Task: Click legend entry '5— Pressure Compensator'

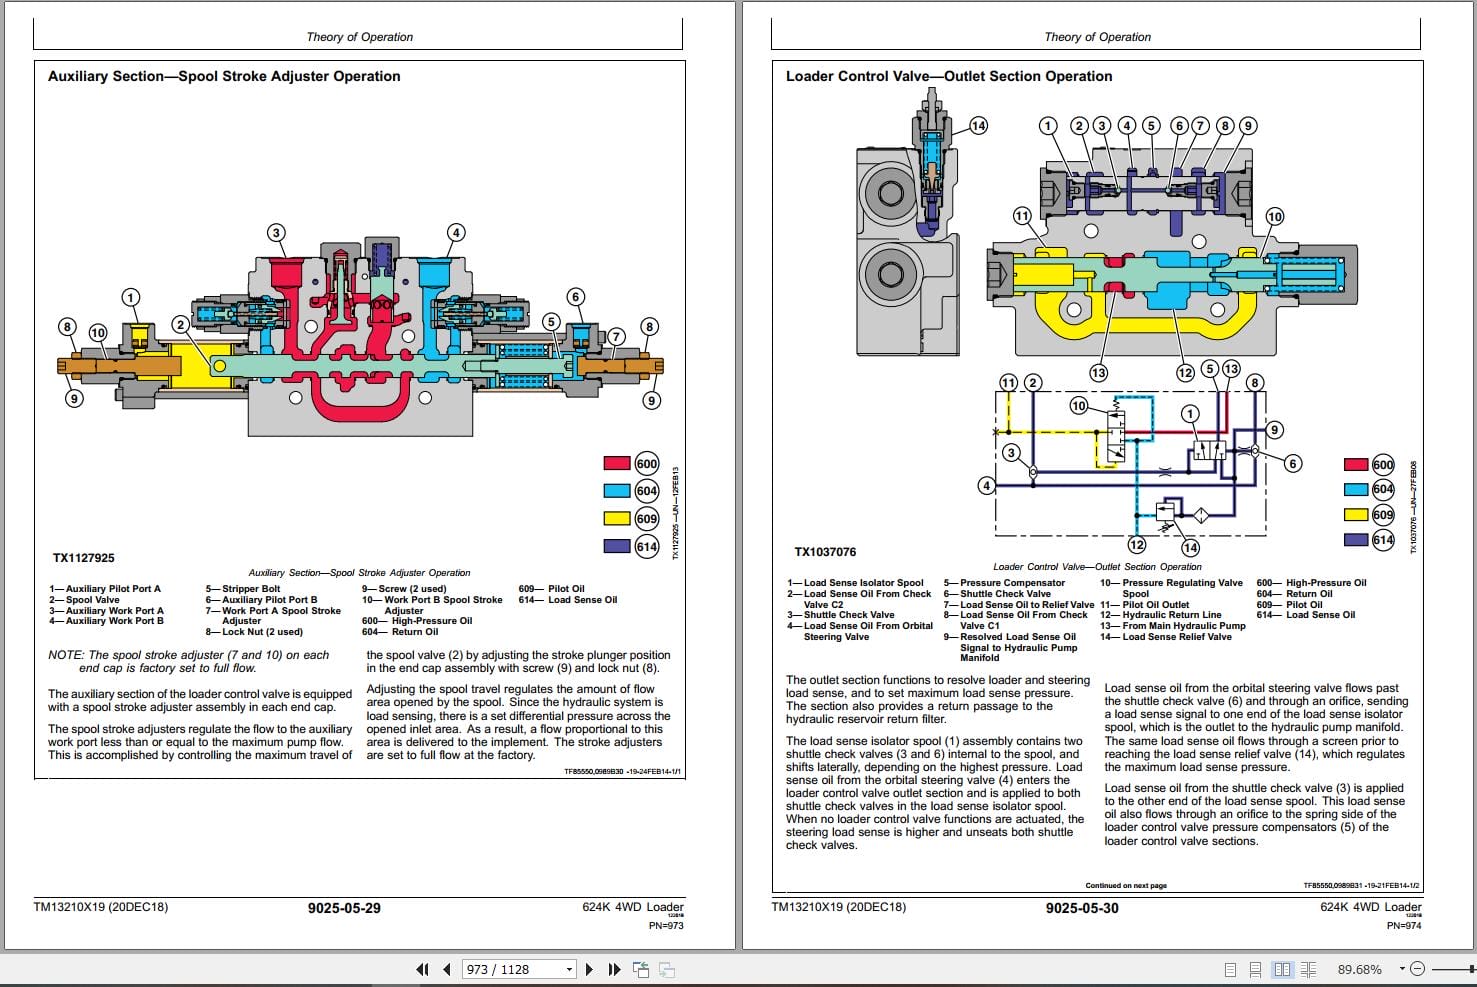Action: coord(1005,583)
